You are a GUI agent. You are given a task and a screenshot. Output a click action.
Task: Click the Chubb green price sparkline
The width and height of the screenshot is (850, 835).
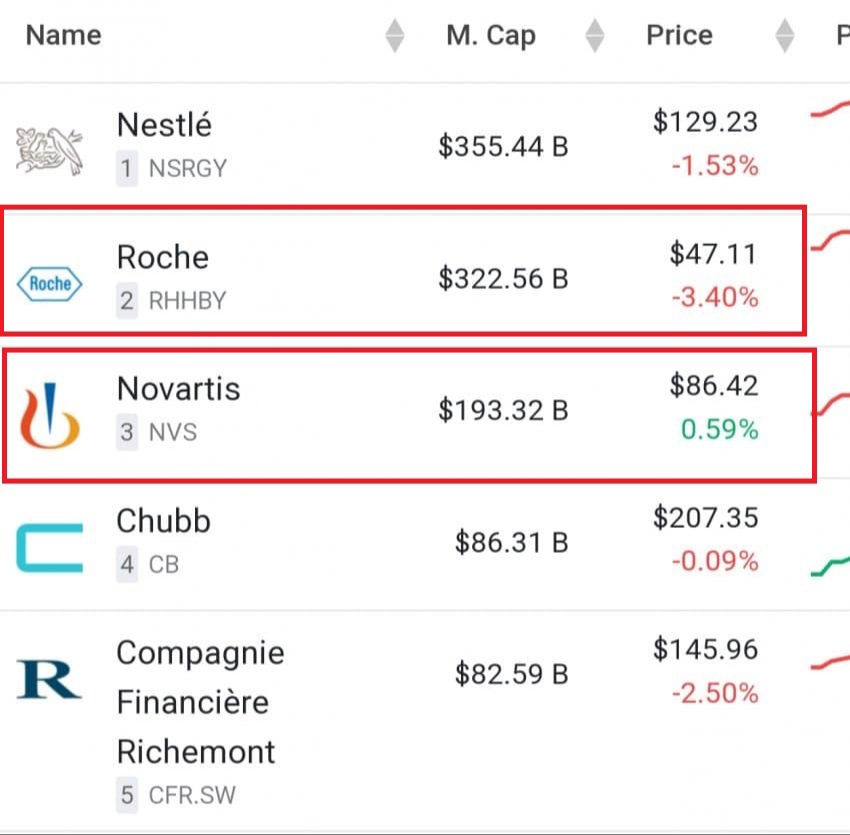coord(830,567)
